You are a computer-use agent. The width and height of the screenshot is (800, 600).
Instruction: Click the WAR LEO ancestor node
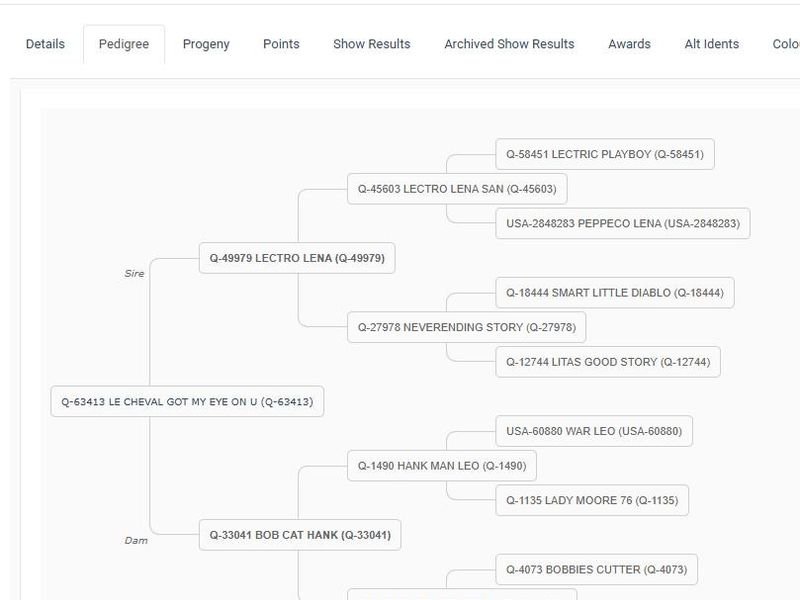click(x=593, y=432)
